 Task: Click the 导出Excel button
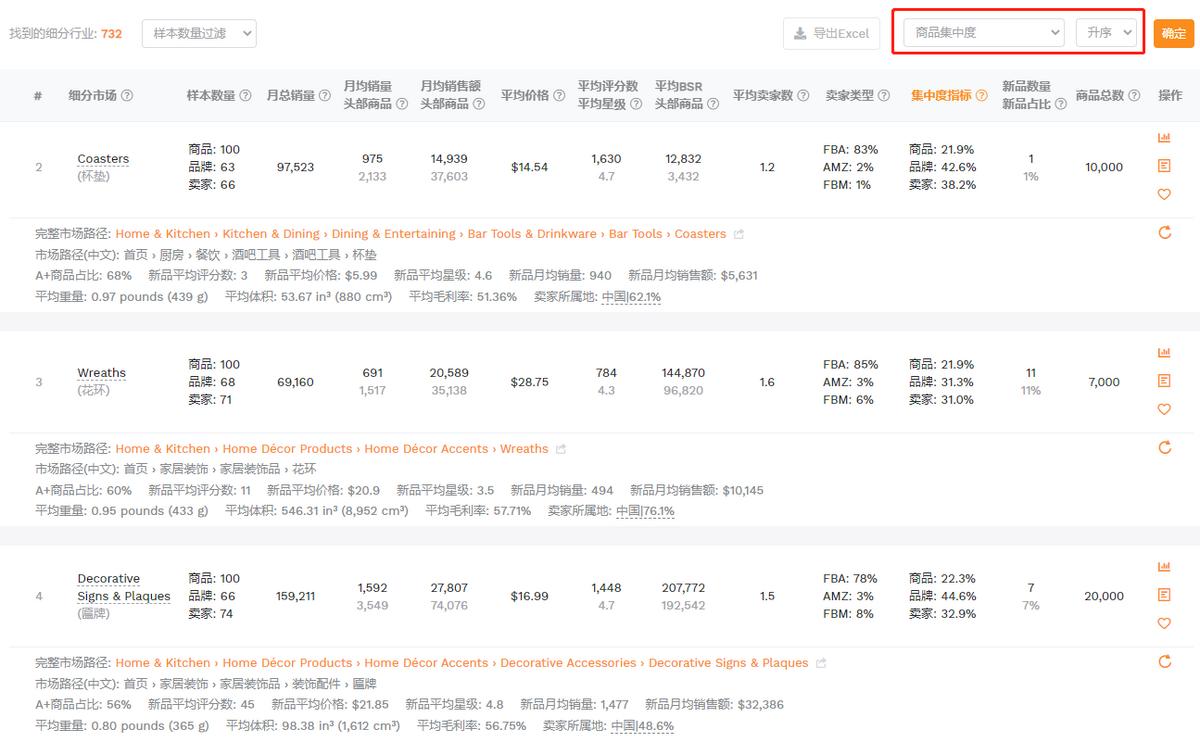[x=831, y=33]
